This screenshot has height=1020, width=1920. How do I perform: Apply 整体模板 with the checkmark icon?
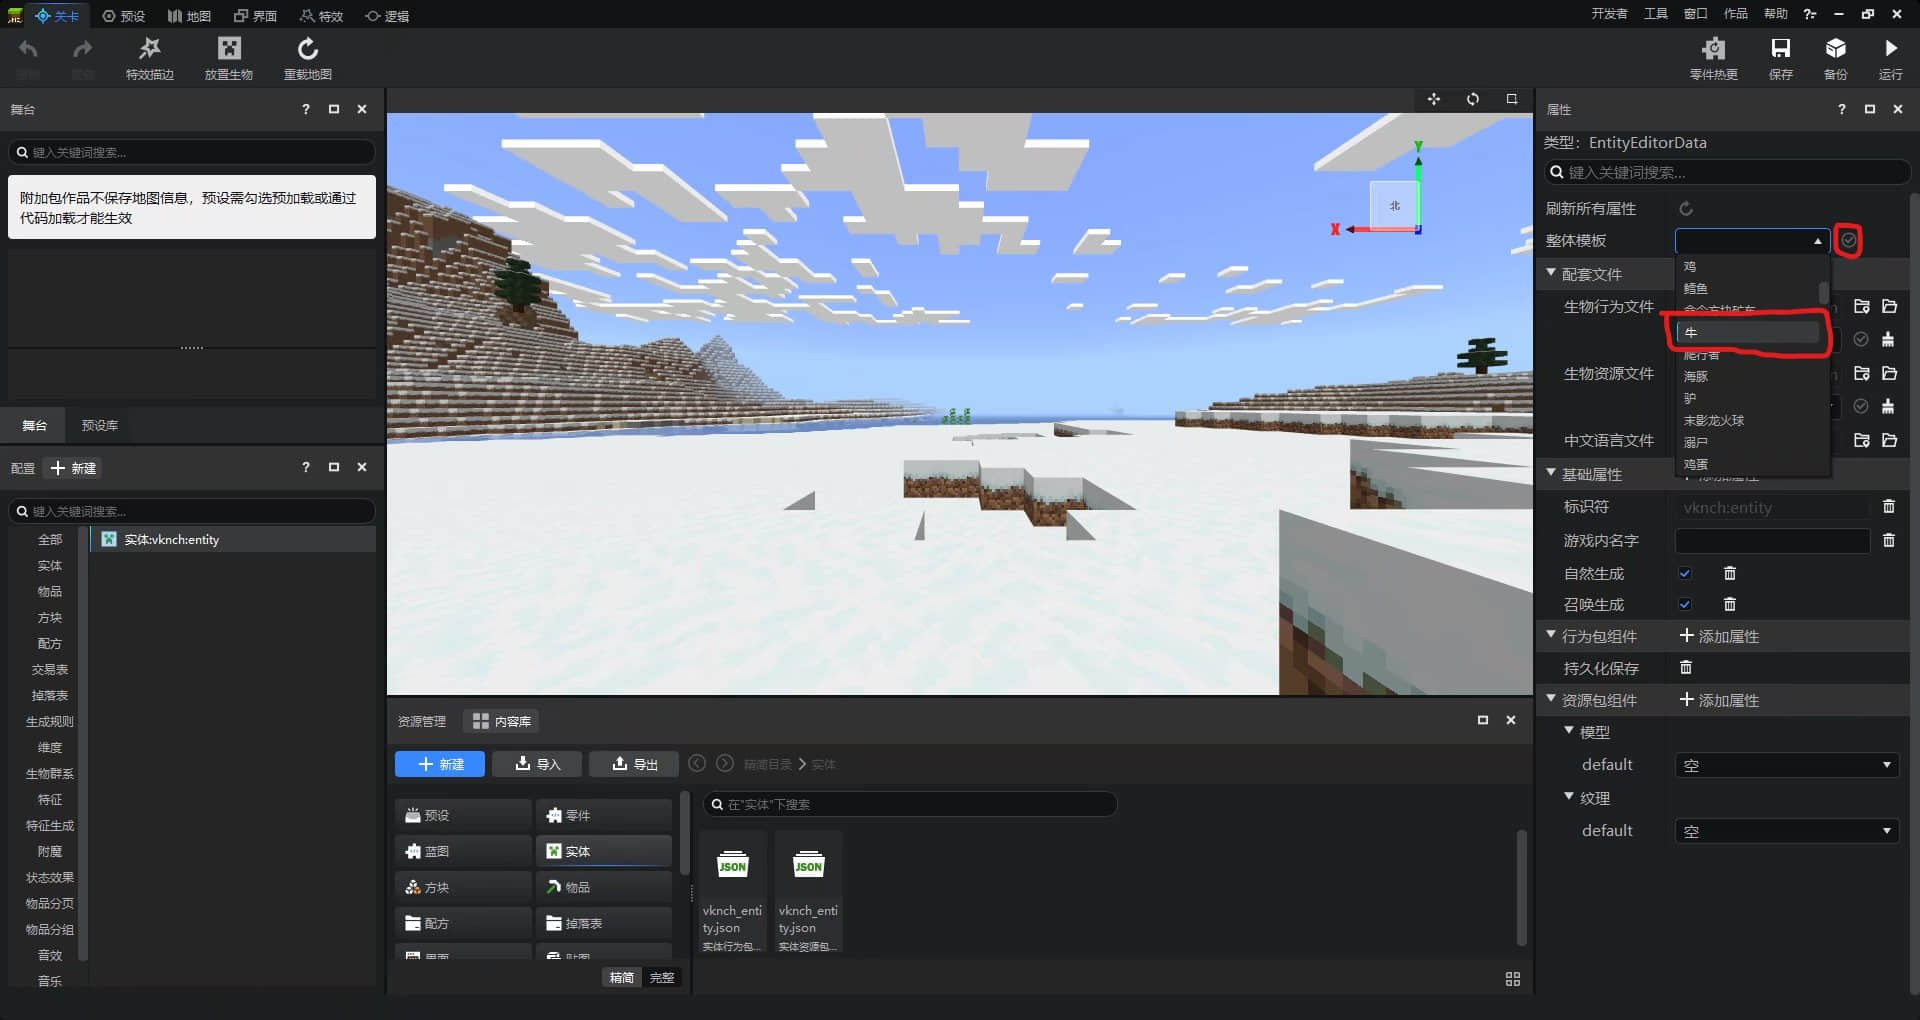pyautogui.click(x=1849, y=240)
